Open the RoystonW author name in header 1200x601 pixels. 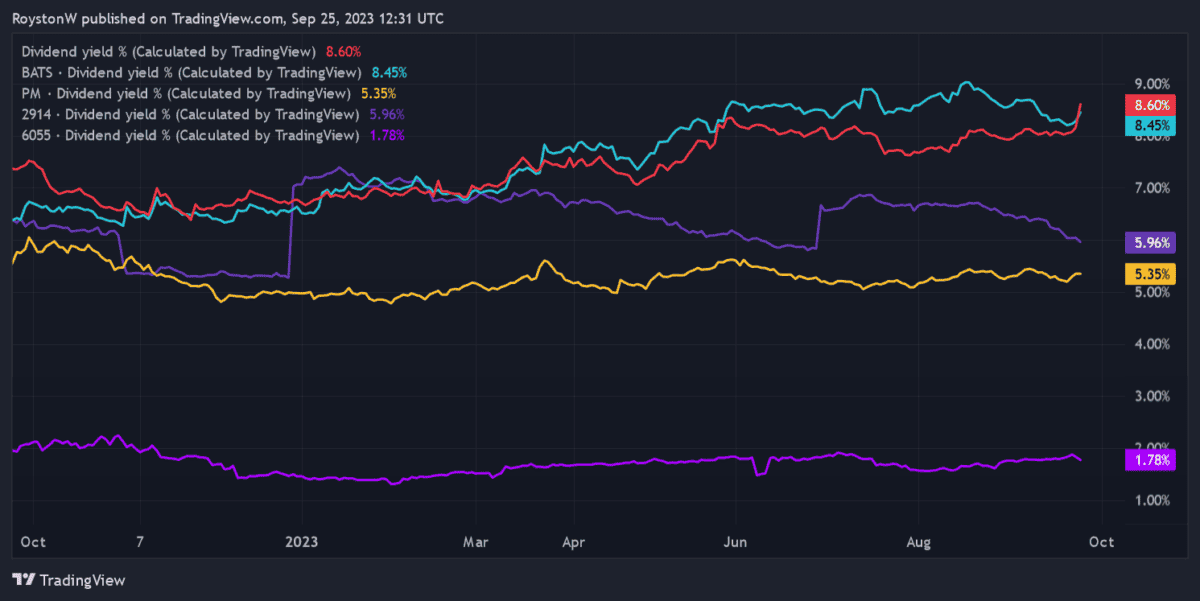pos(45,19)
